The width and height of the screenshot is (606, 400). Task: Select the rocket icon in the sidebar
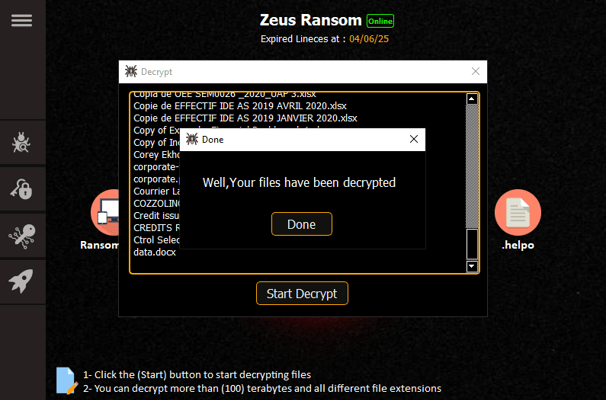coord(21,281)
